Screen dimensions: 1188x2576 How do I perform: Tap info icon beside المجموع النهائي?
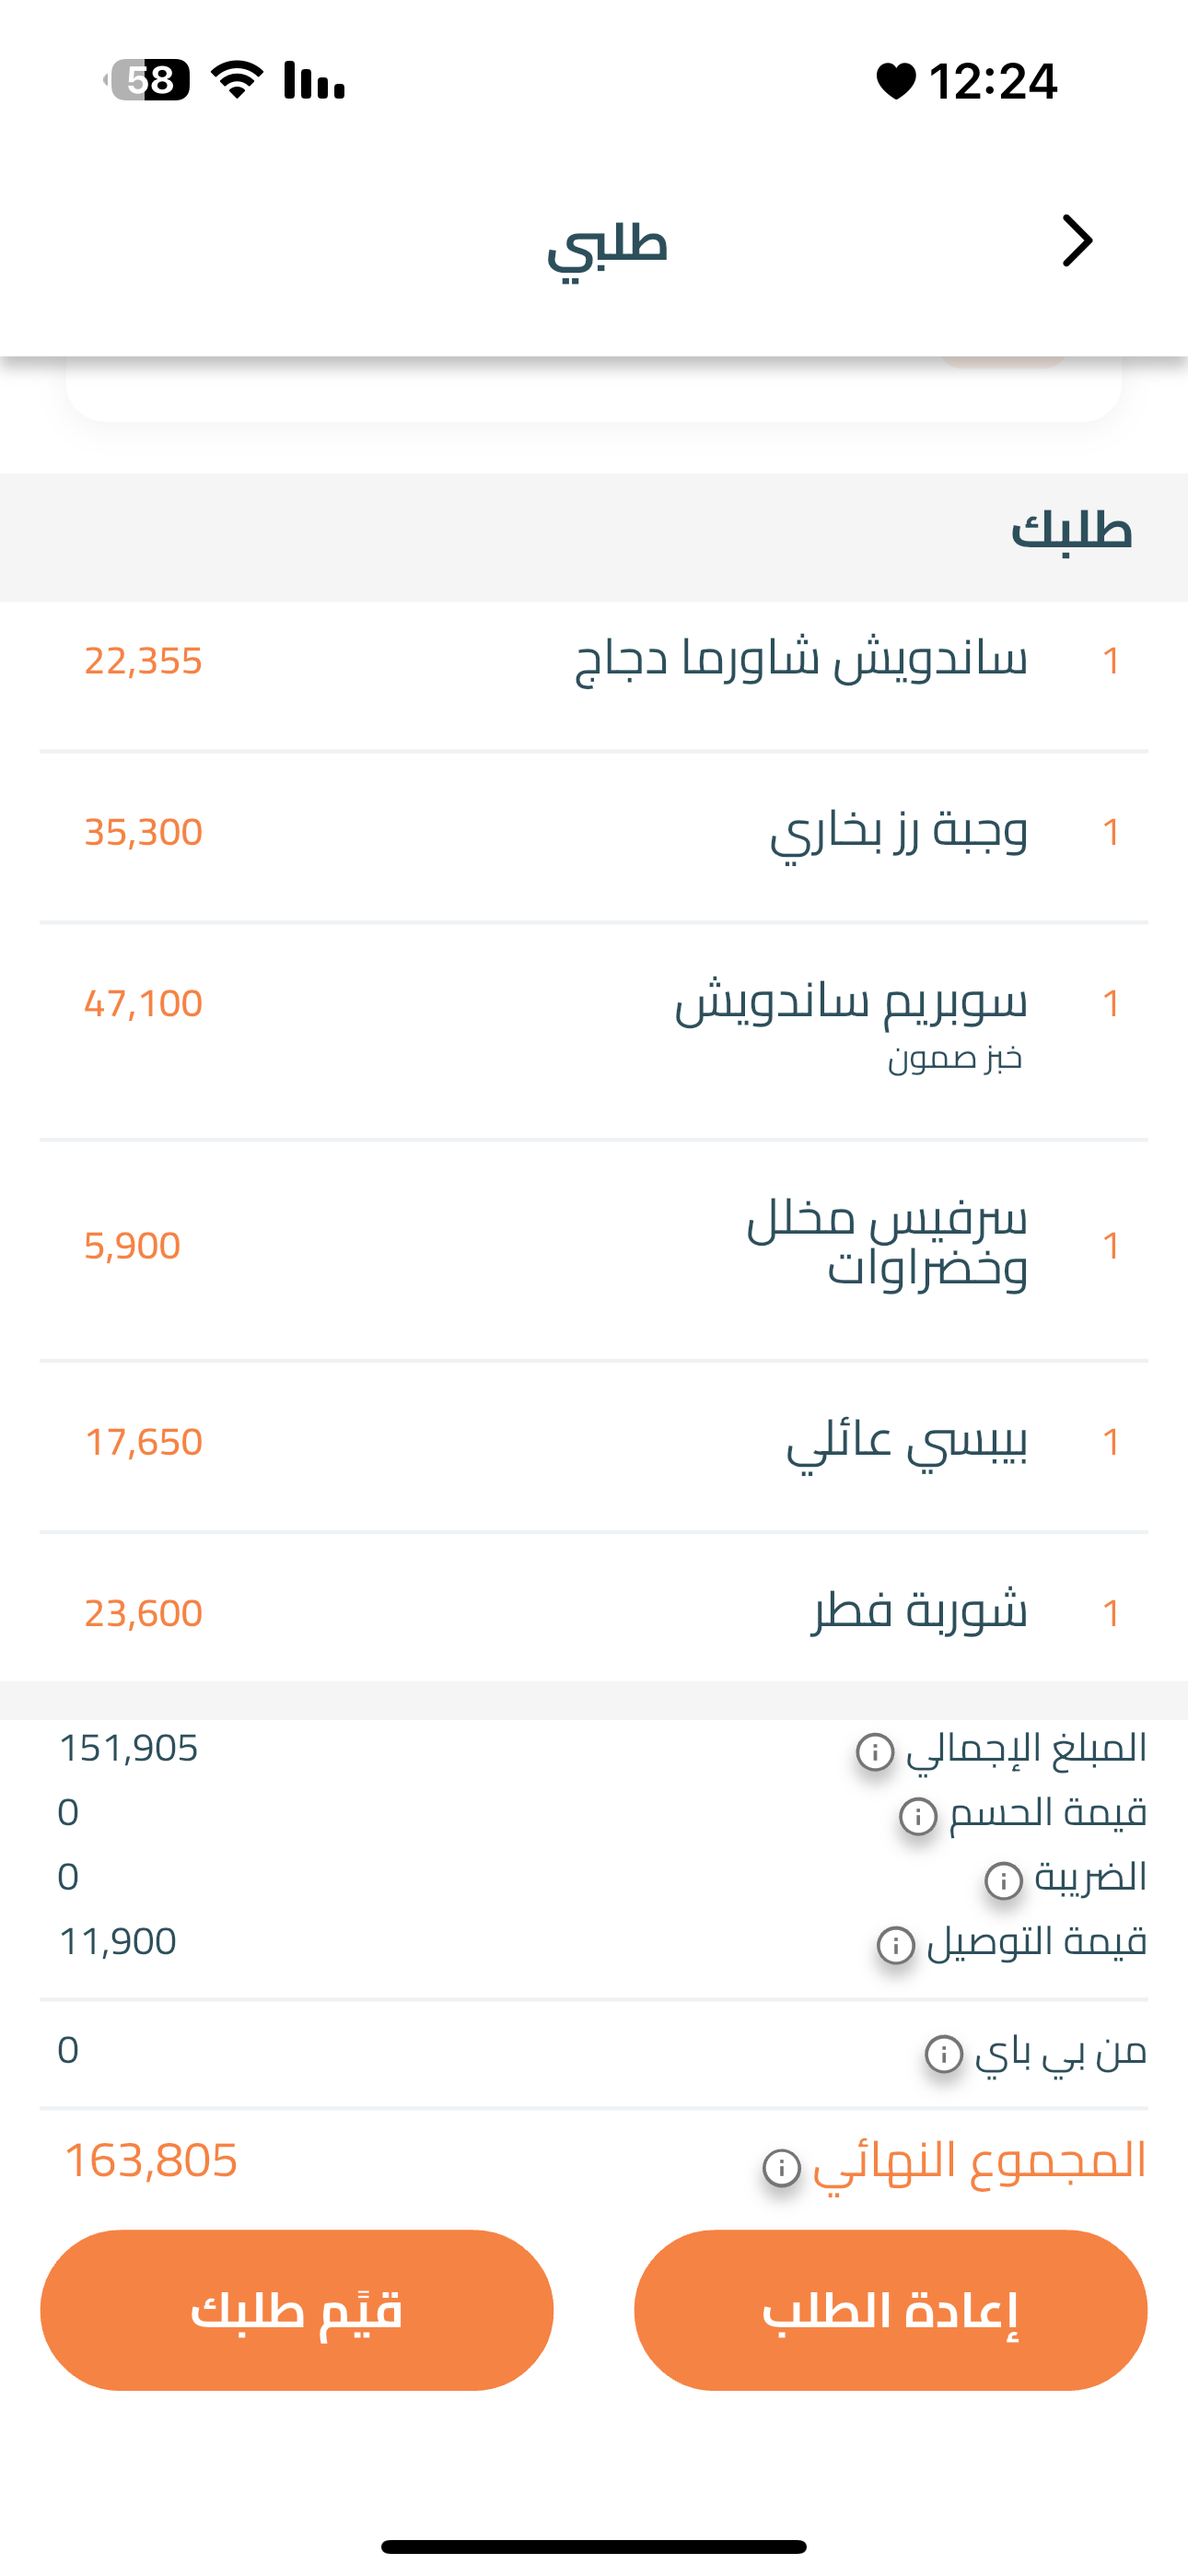pos(781,2168)
